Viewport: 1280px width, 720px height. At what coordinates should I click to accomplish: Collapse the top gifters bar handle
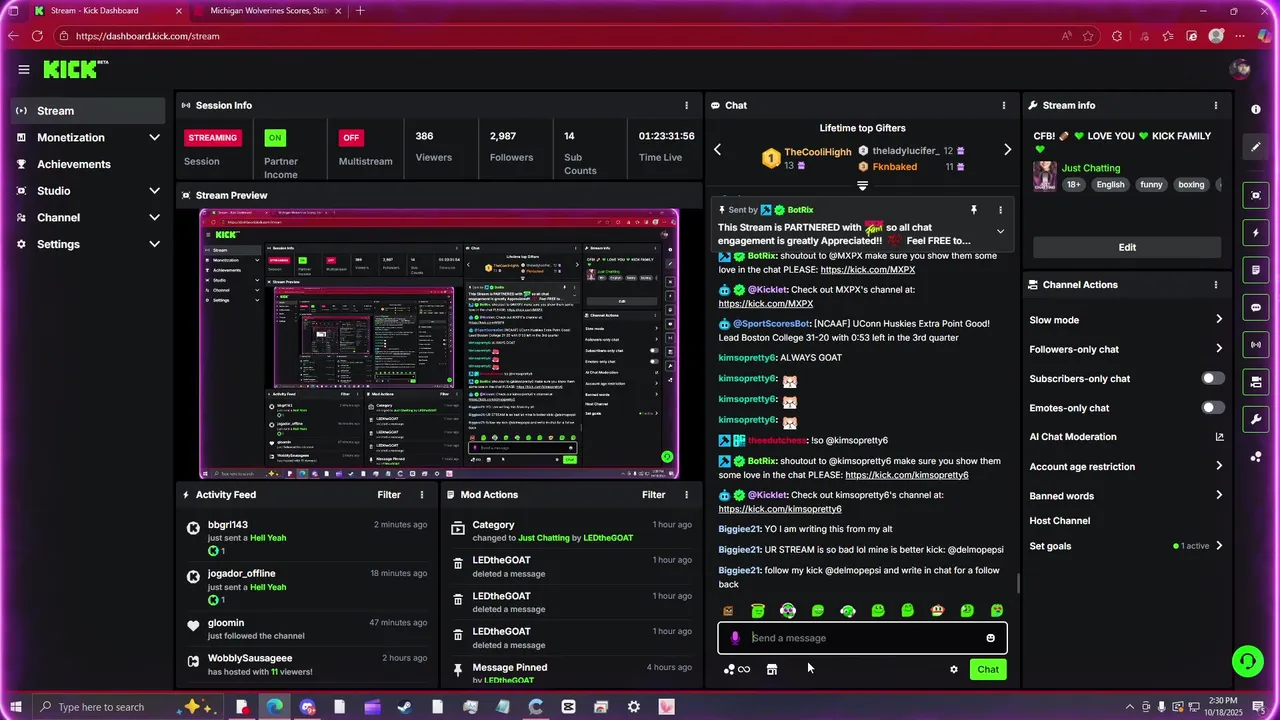pos(862,186)
